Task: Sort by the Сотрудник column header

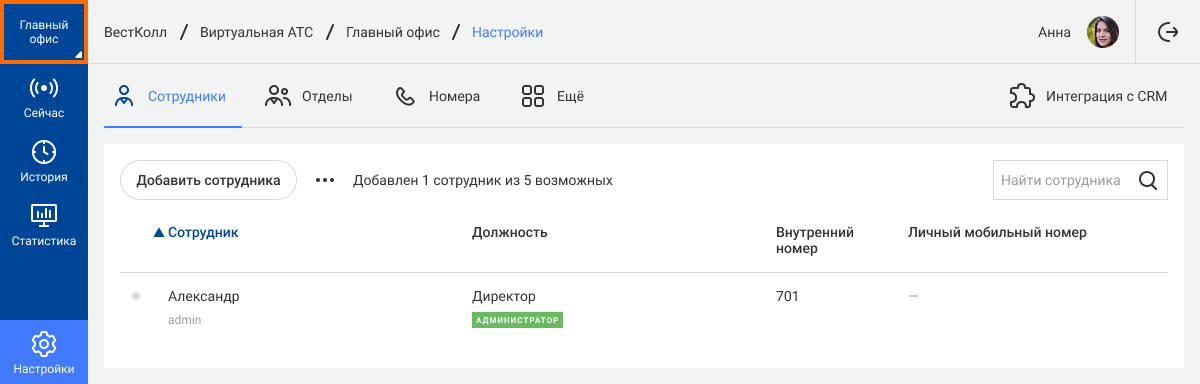Action: click(x=196, y=233)
